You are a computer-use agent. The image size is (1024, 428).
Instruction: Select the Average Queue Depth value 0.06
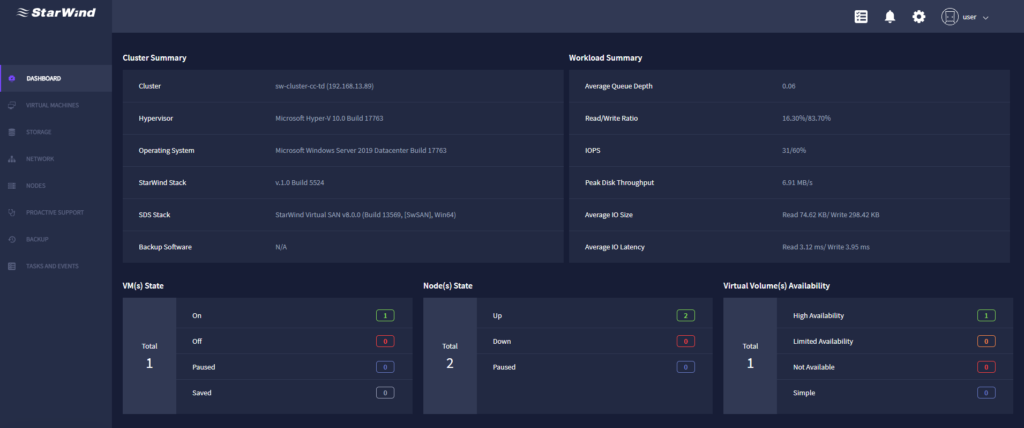pos(789,86)
